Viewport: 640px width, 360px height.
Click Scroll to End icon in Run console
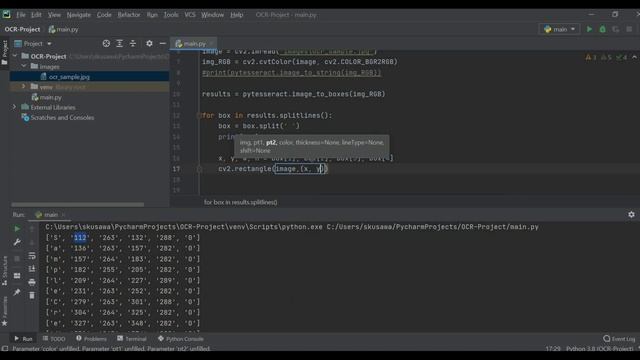(x=32, y=269)
